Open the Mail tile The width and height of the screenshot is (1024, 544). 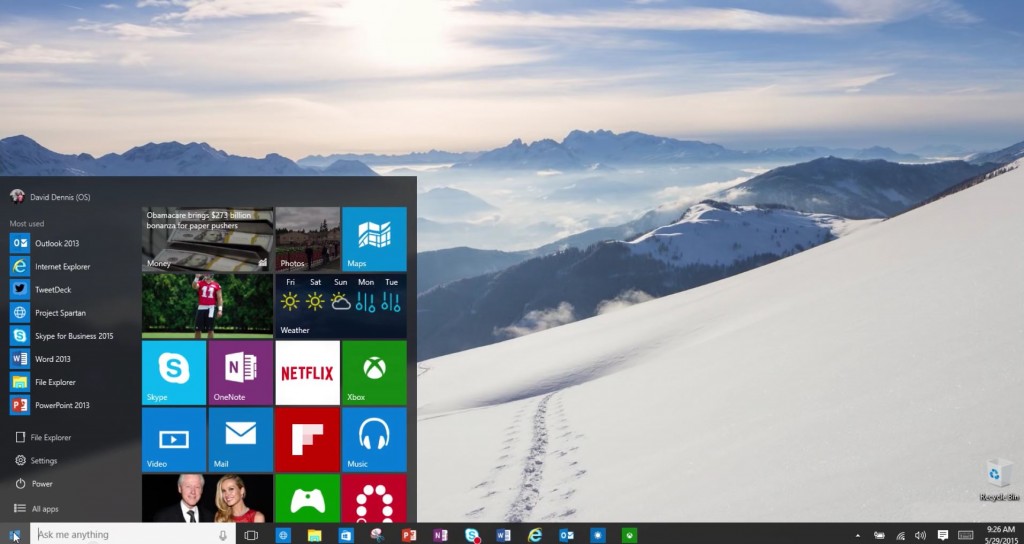240,440
